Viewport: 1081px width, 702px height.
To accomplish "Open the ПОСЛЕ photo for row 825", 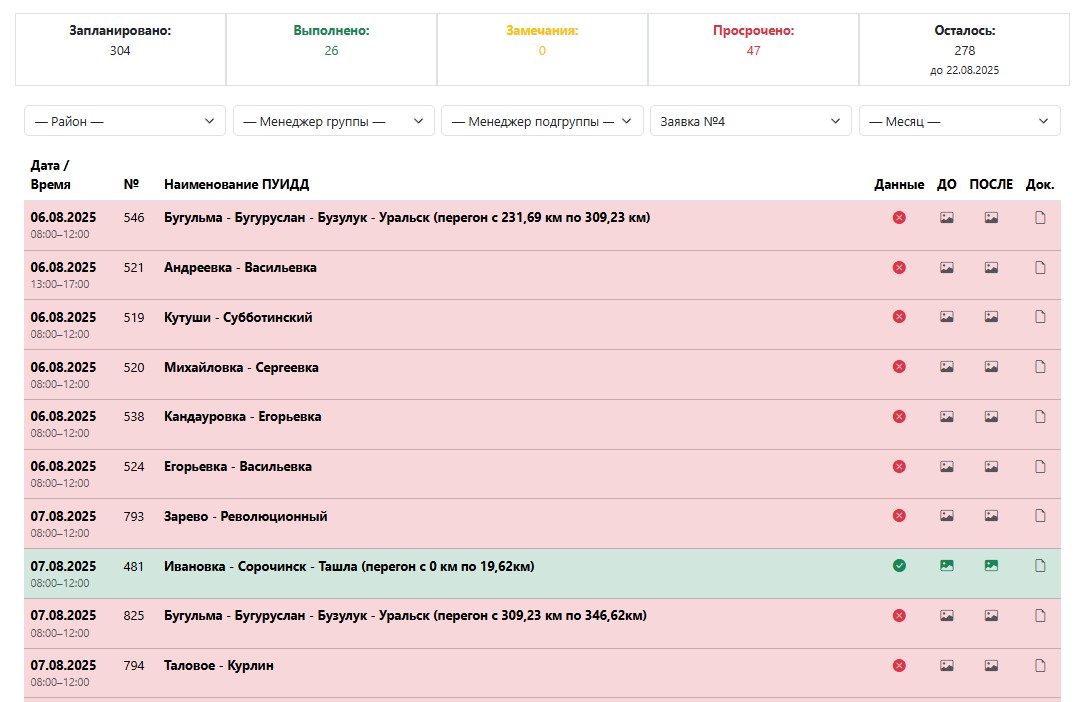I will click(991, 616).
